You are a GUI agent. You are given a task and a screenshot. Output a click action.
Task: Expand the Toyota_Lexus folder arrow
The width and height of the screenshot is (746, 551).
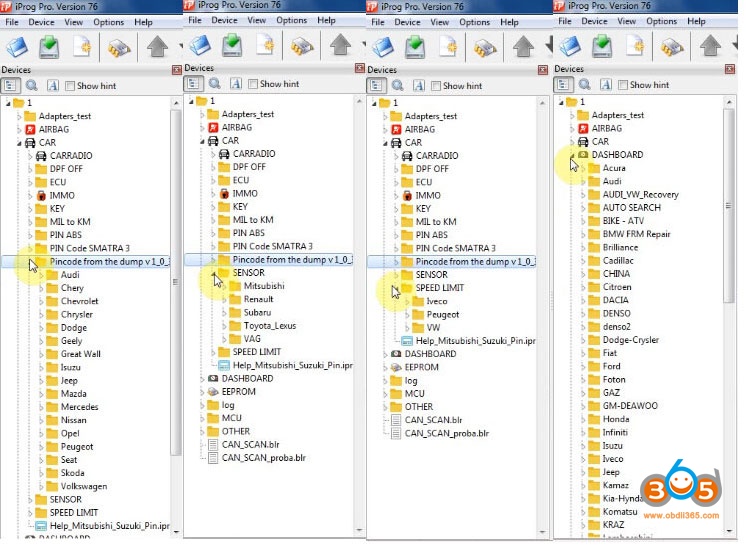(x=224, y=326)
